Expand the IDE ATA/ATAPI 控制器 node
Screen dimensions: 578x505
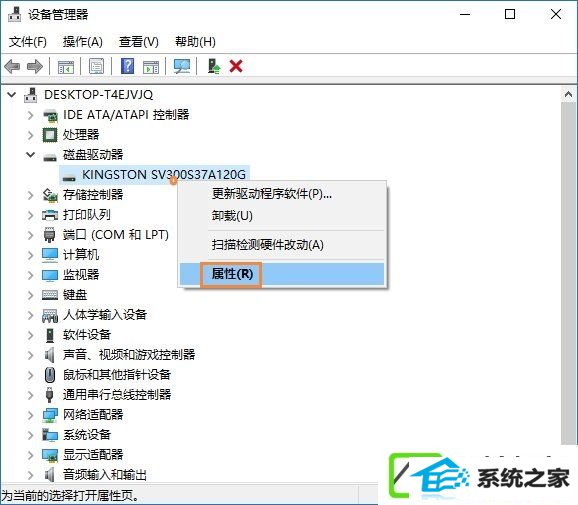31,115
